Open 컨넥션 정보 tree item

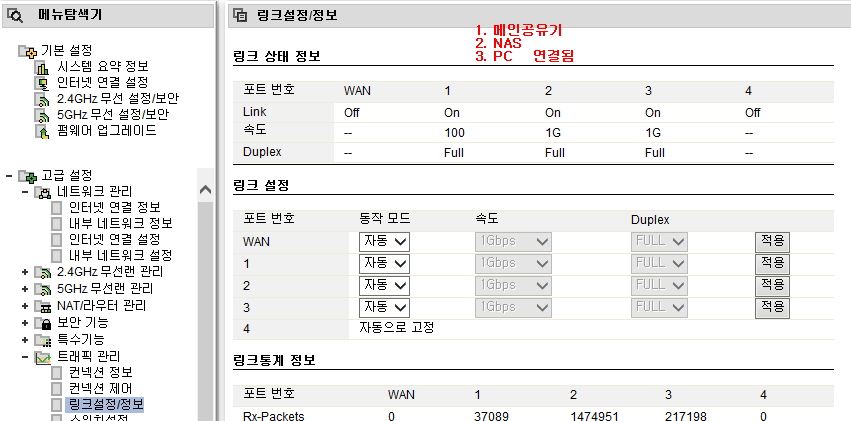(x=100, y=373)
